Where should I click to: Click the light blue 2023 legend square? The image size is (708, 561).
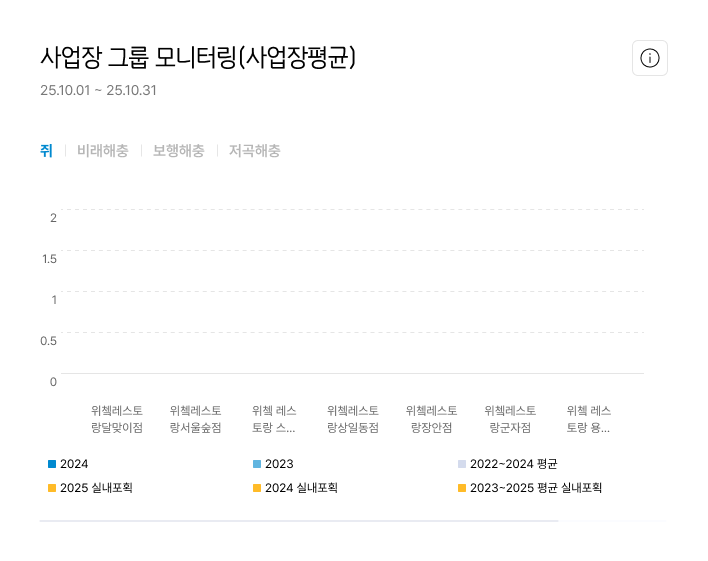(257, 464)
